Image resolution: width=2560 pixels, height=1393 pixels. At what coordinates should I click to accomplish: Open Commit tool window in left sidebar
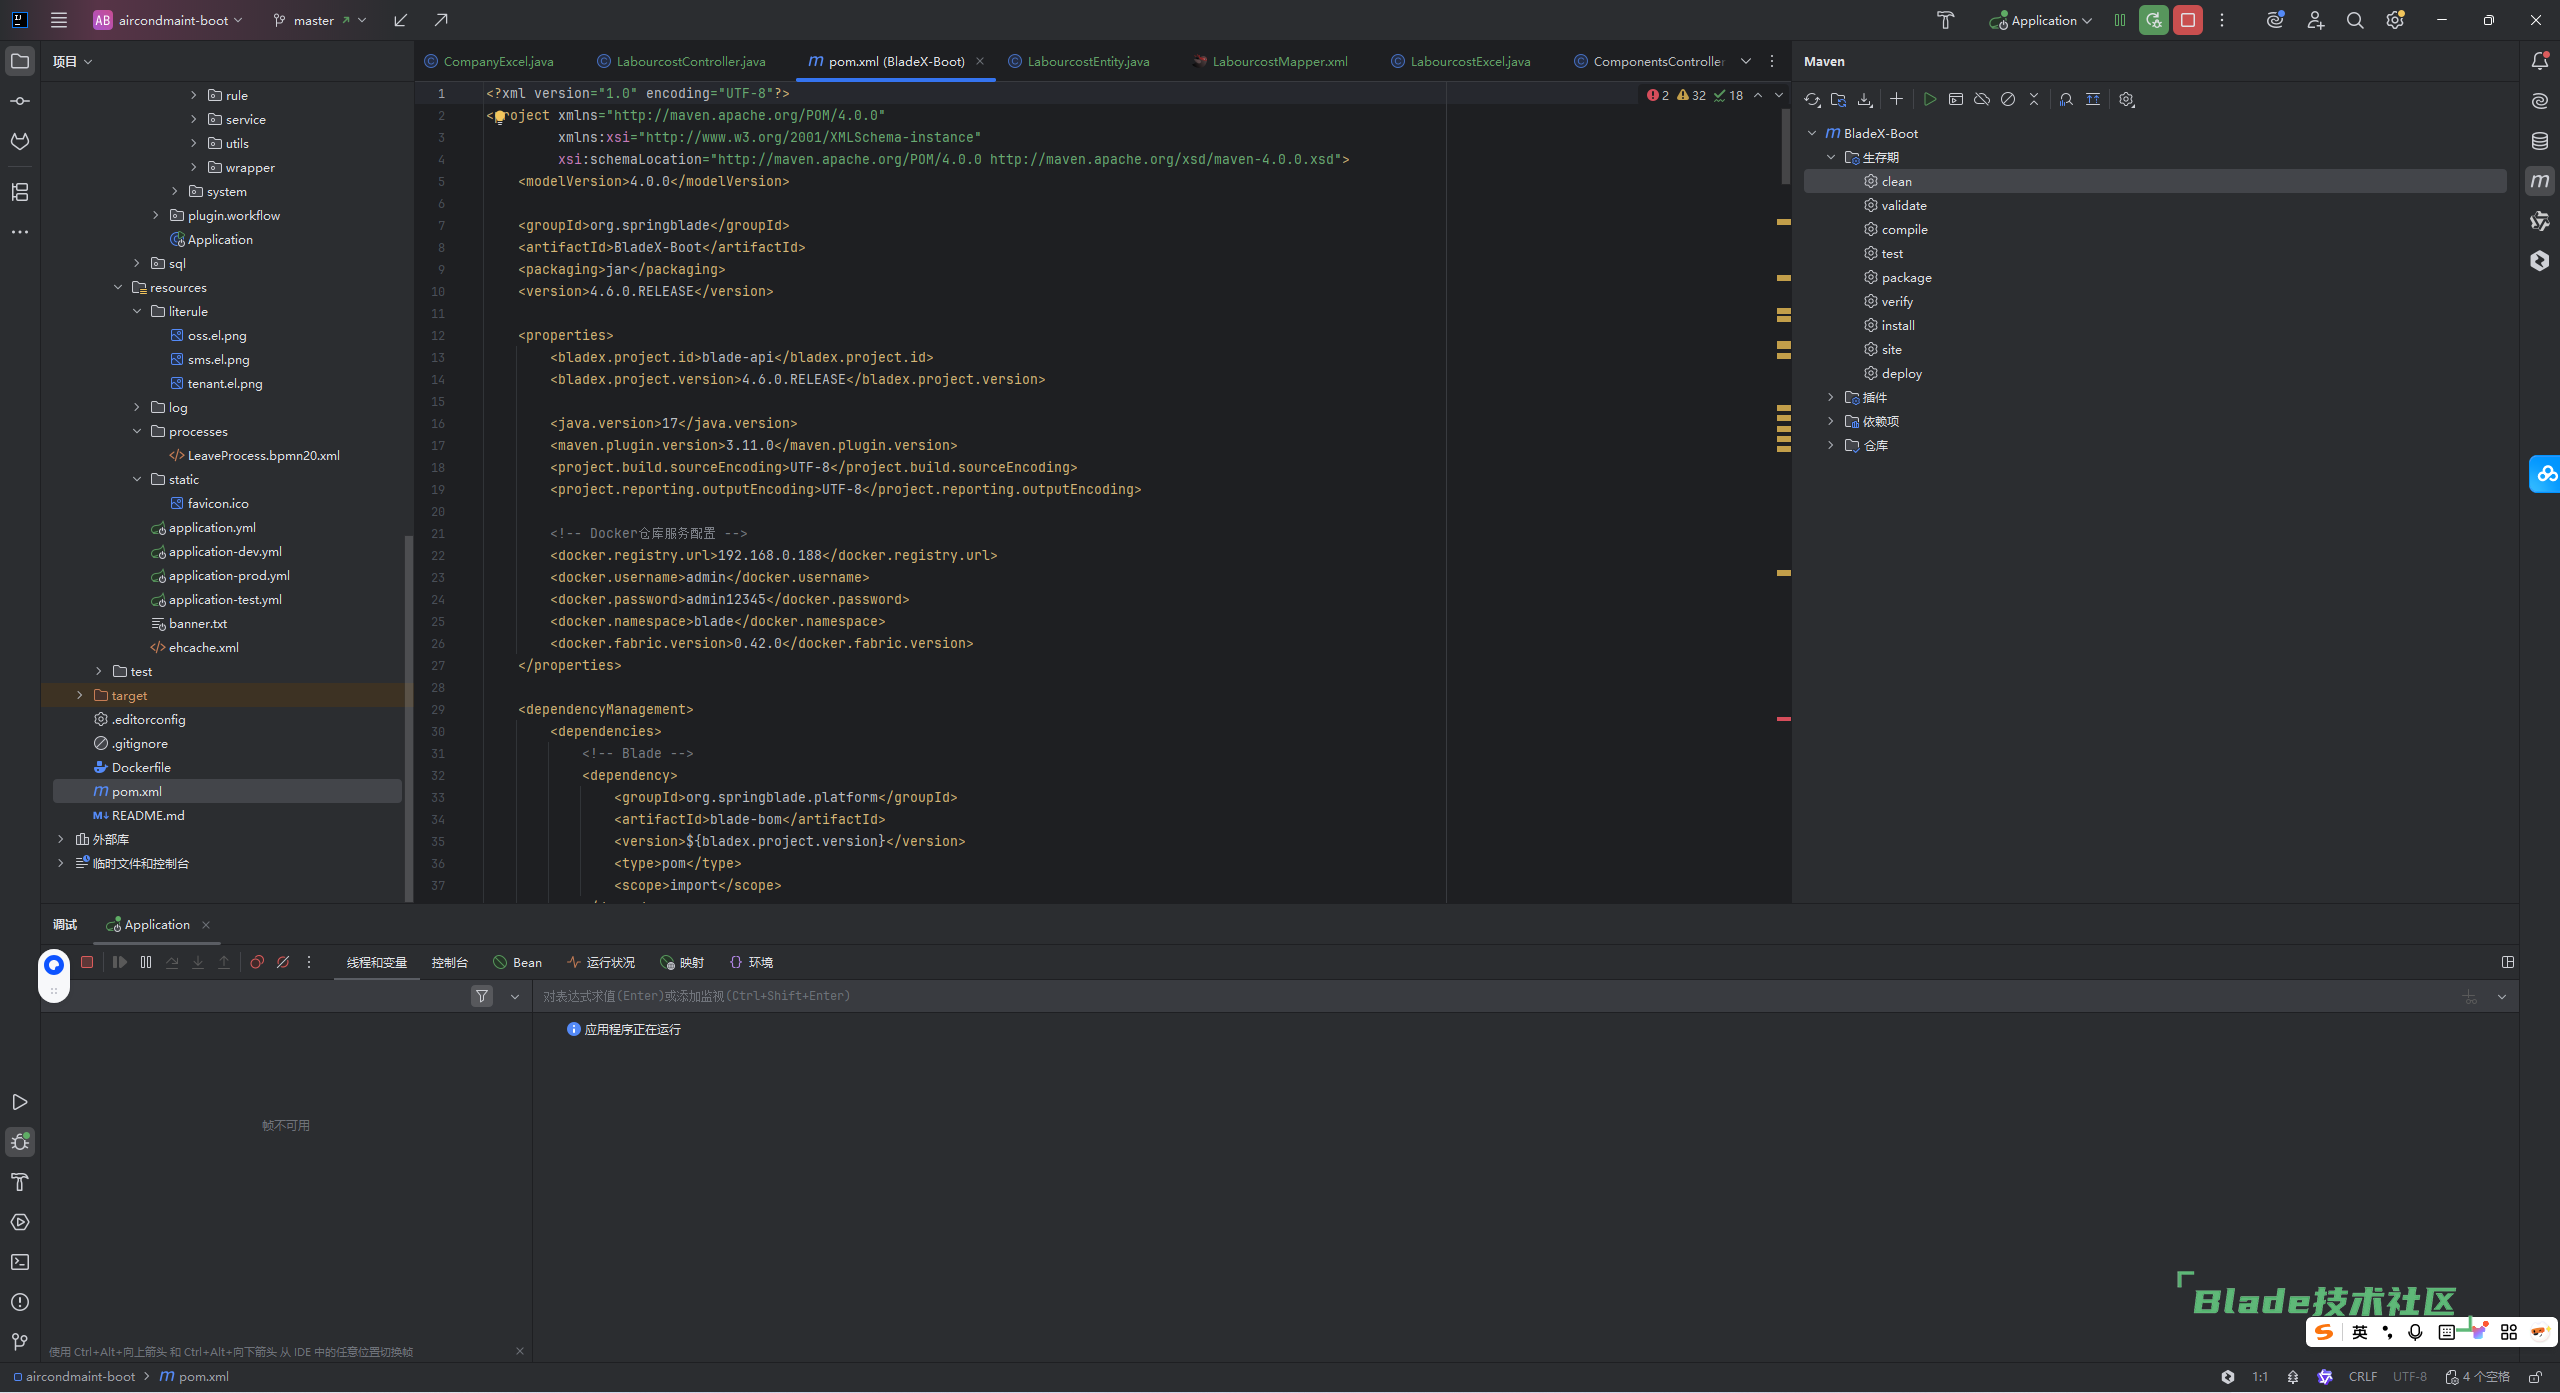point(20,101)
